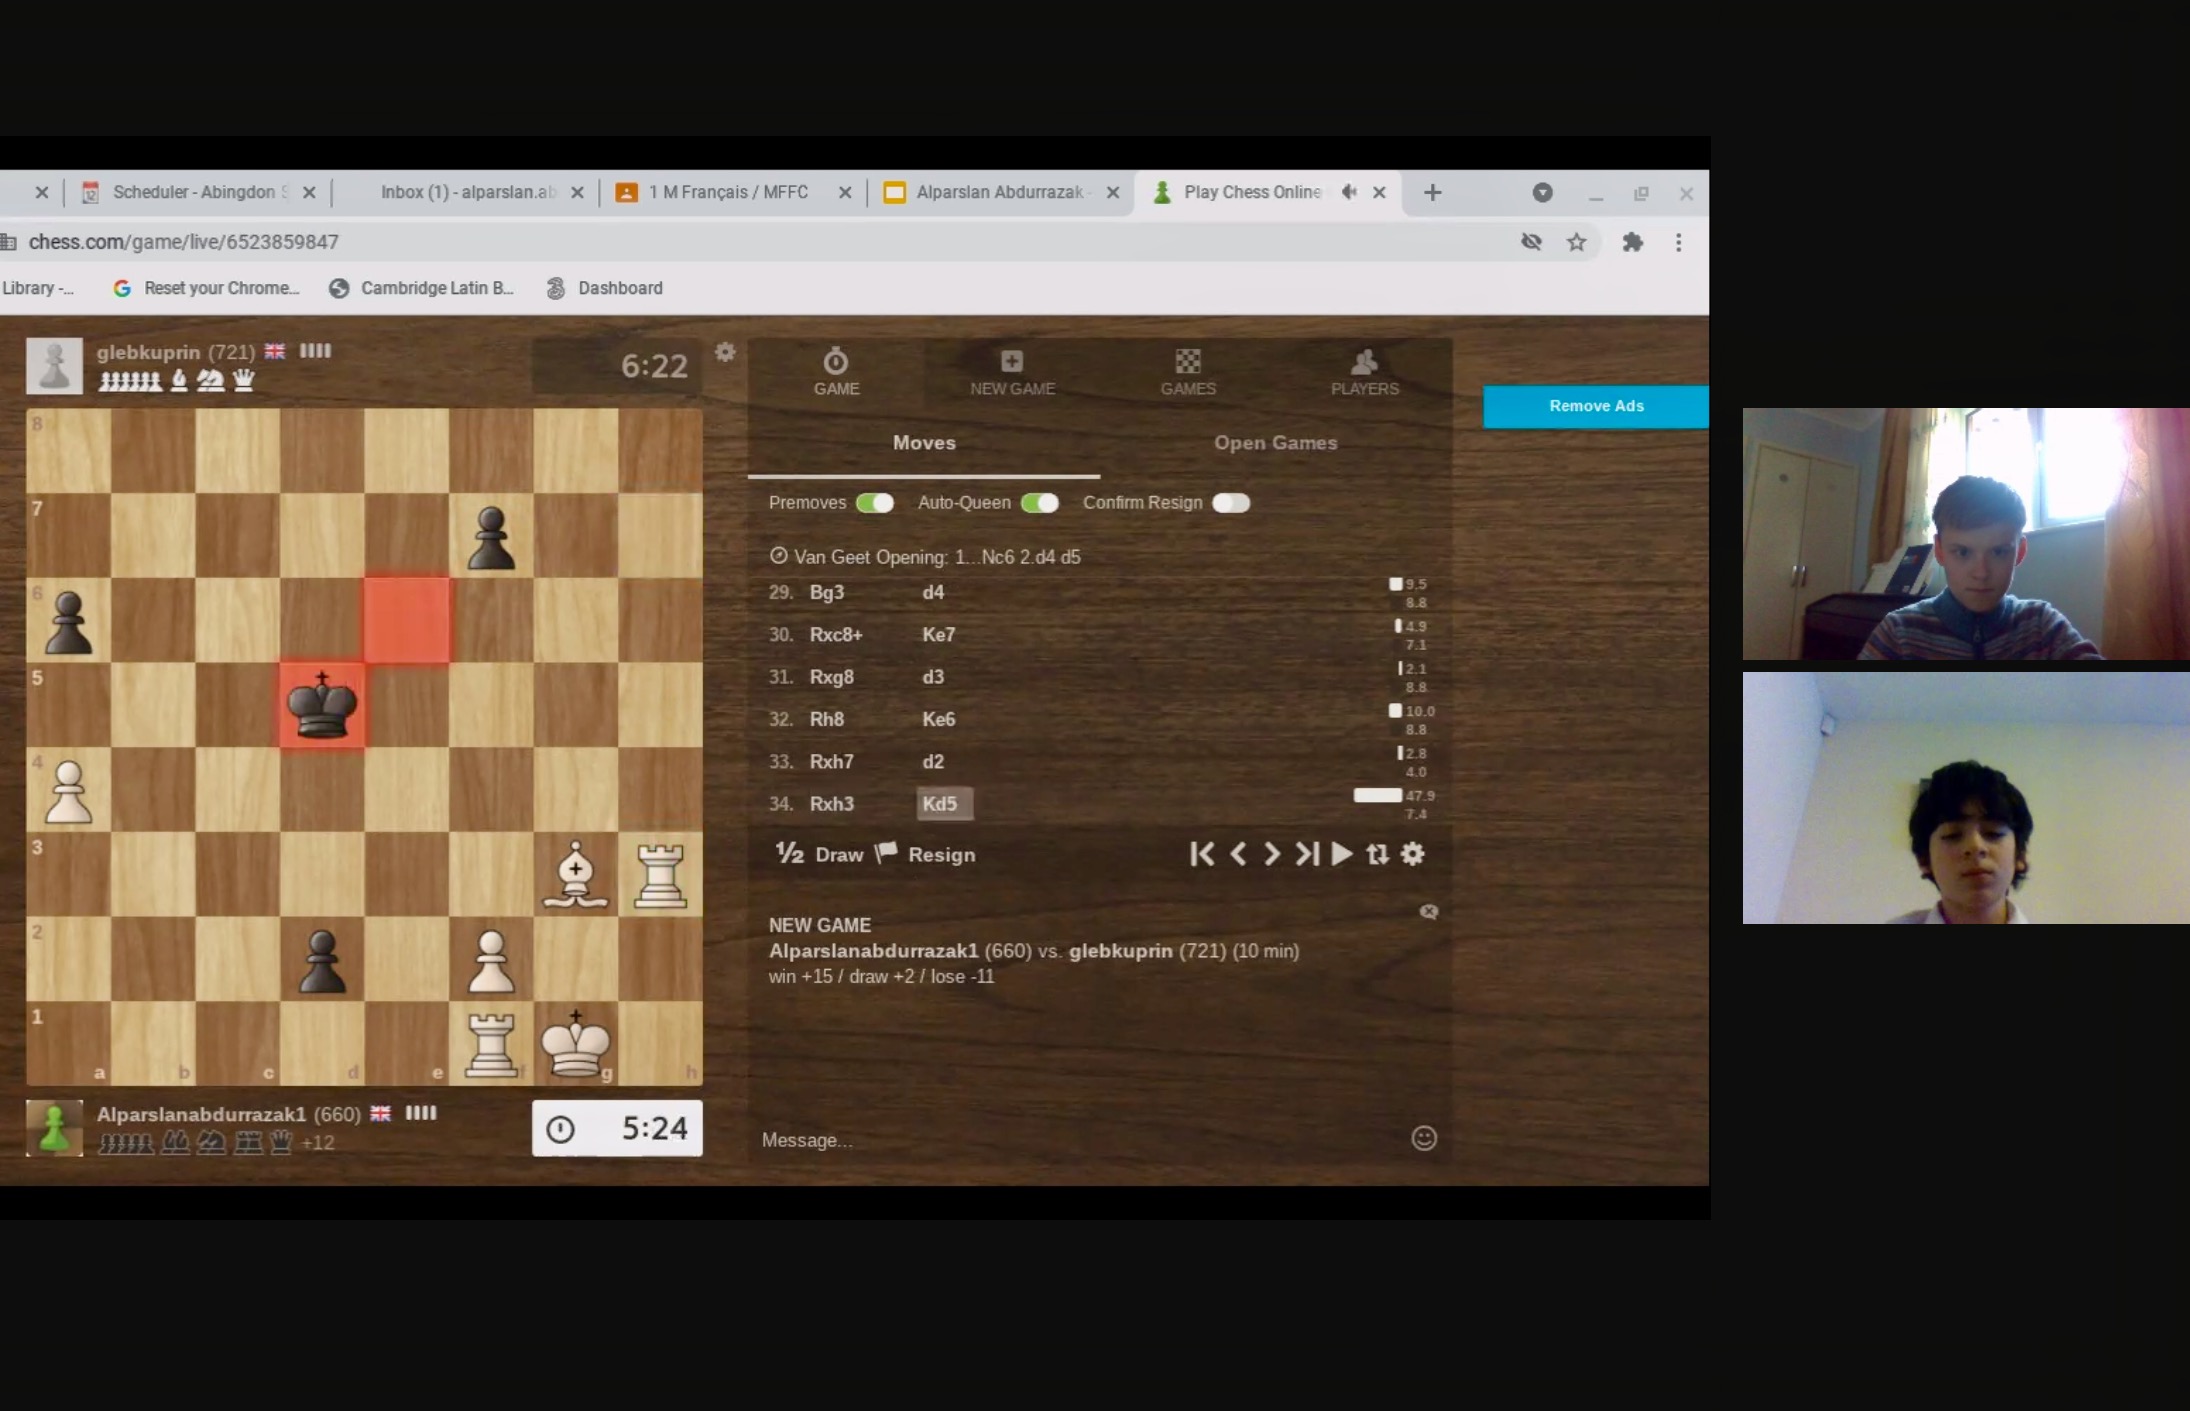The height and width of the screenshot is (1411, 2190).
Task: Close the Scheduler - Abingdon tab
Action: 309,192
